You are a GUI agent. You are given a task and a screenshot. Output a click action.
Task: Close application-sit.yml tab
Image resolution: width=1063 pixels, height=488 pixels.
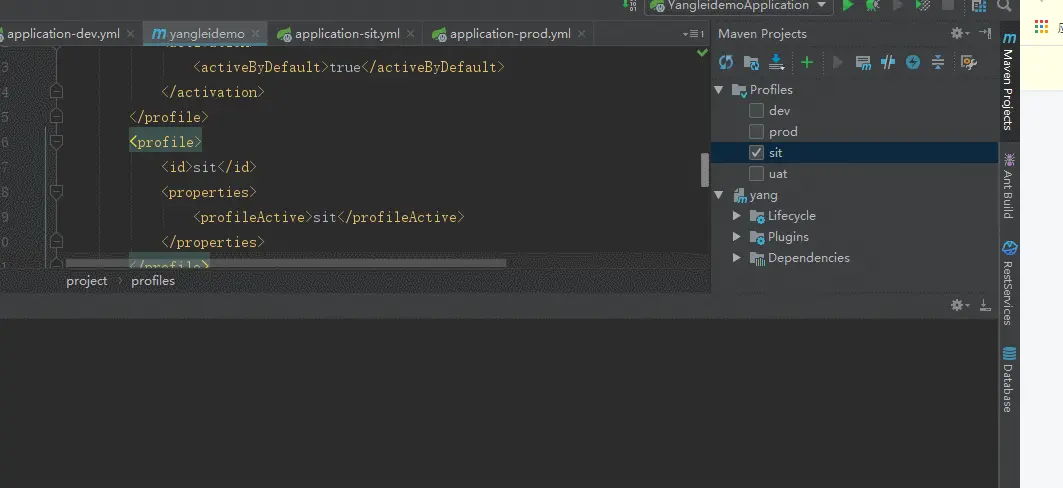tap(410, 33)
